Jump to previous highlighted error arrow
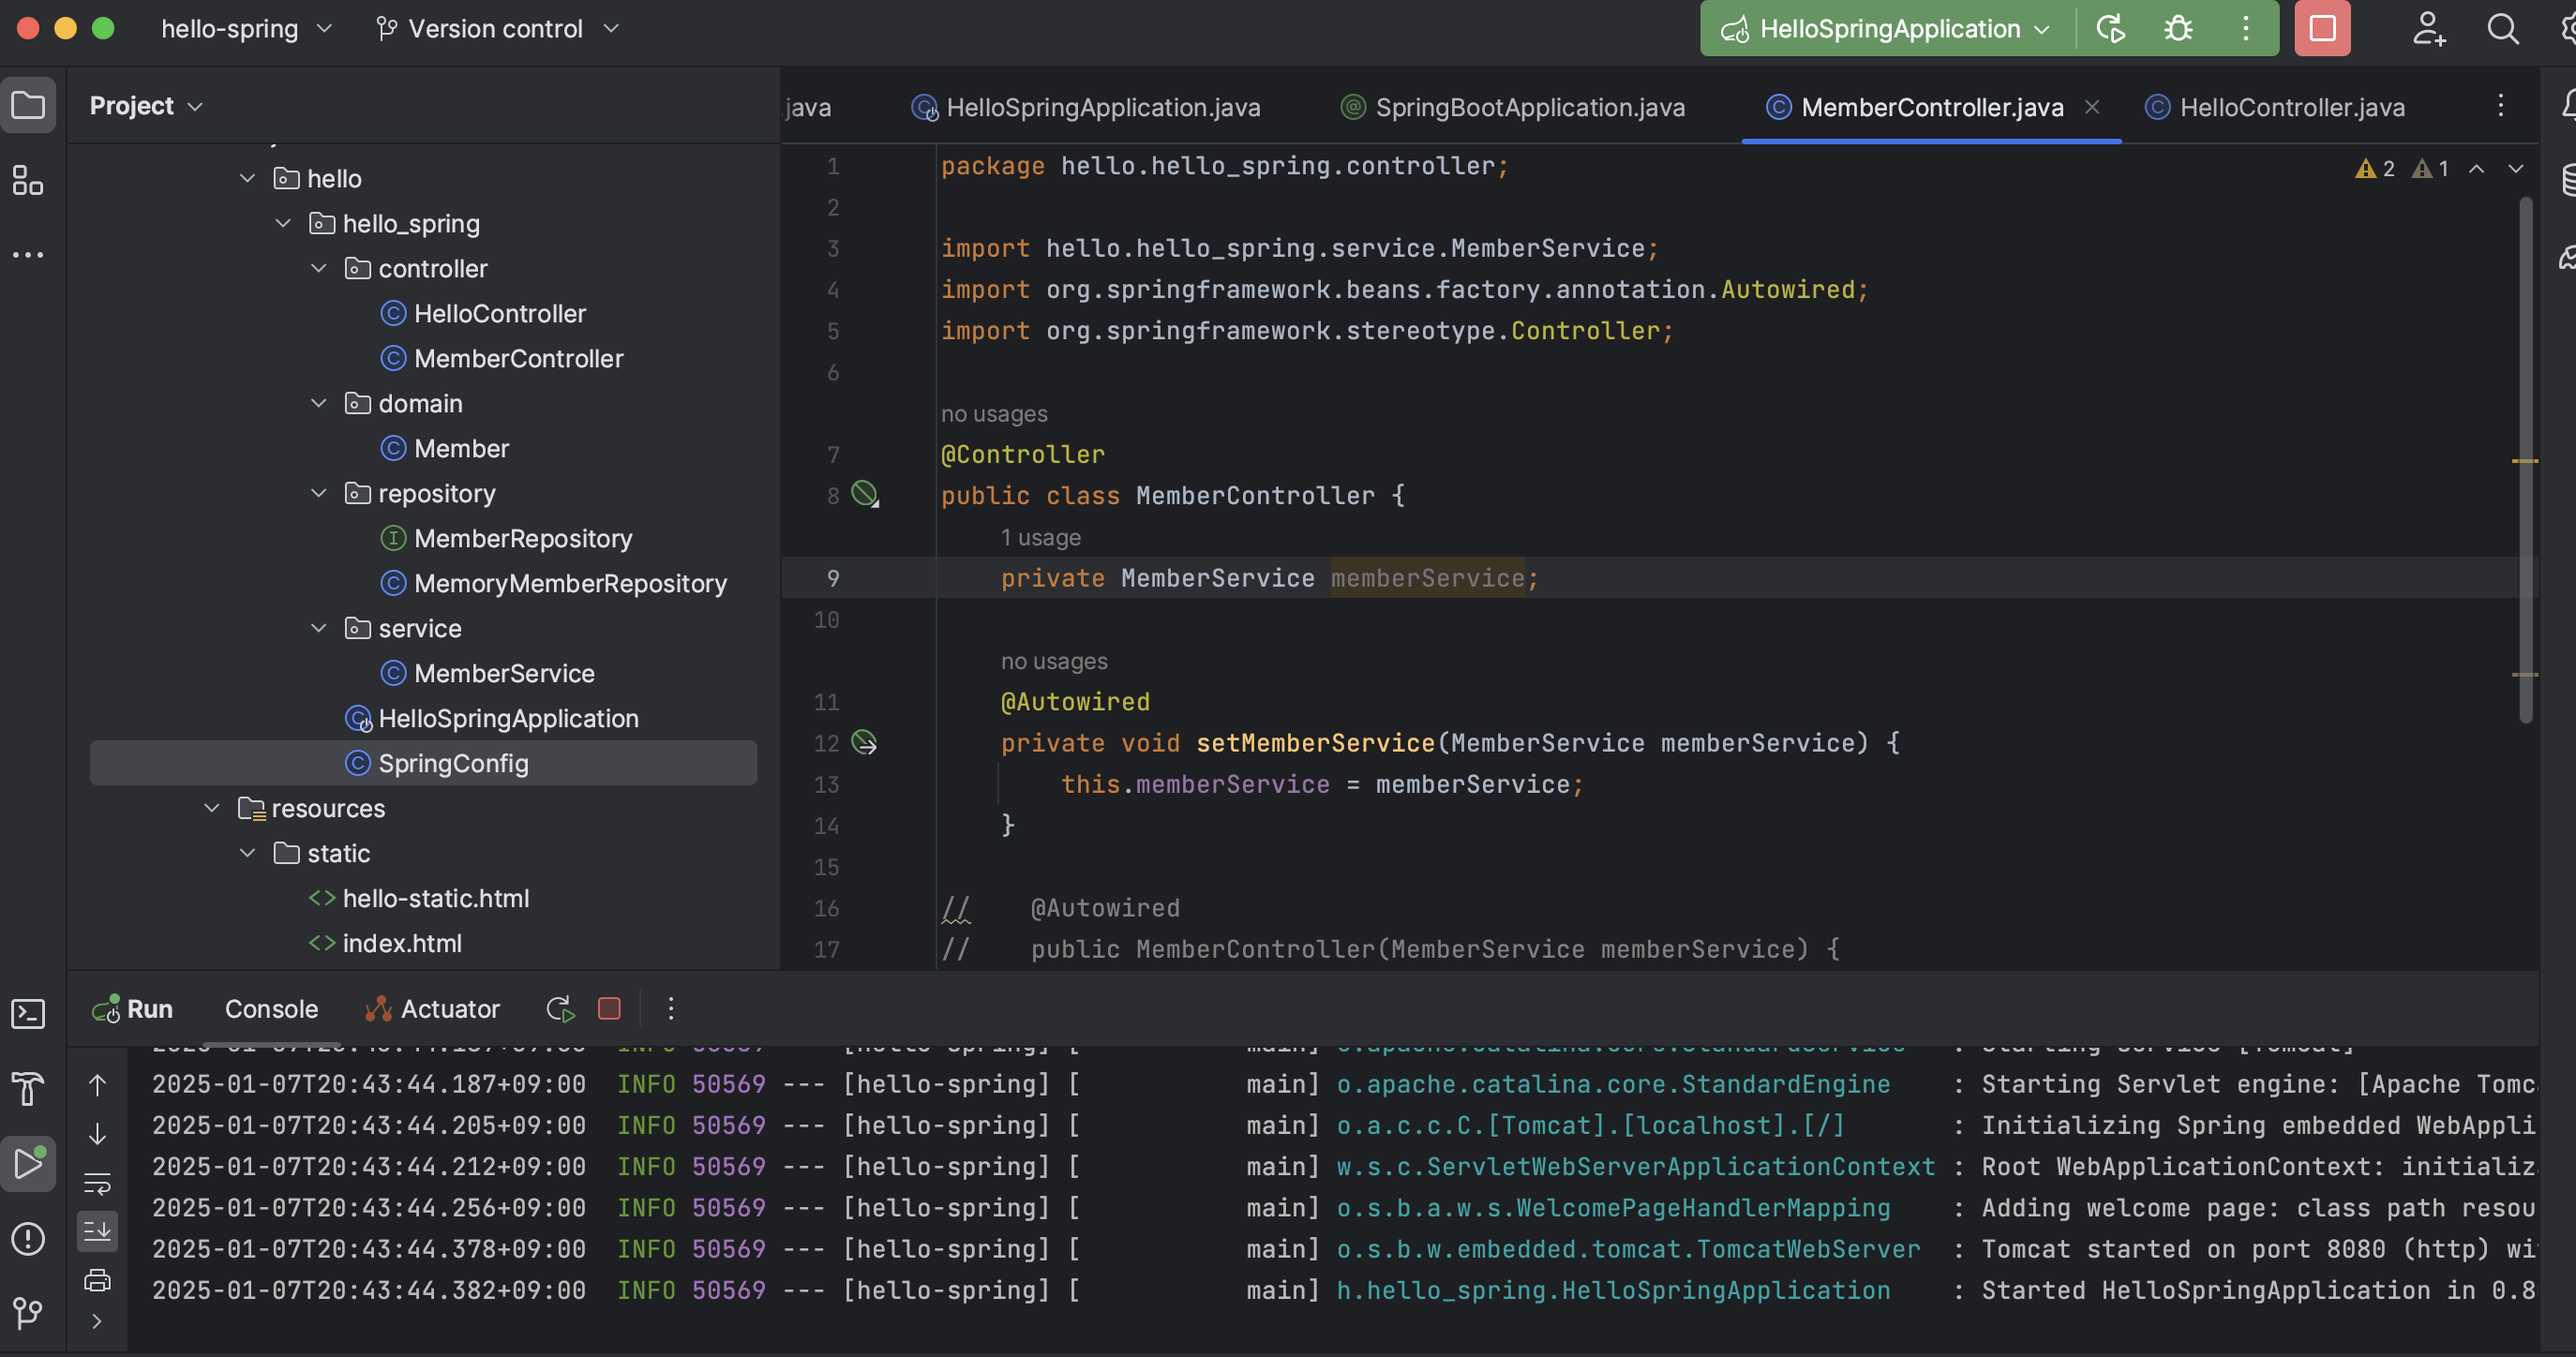This screenshot has width=2576, height=1357. click(x=2477, y=168)
